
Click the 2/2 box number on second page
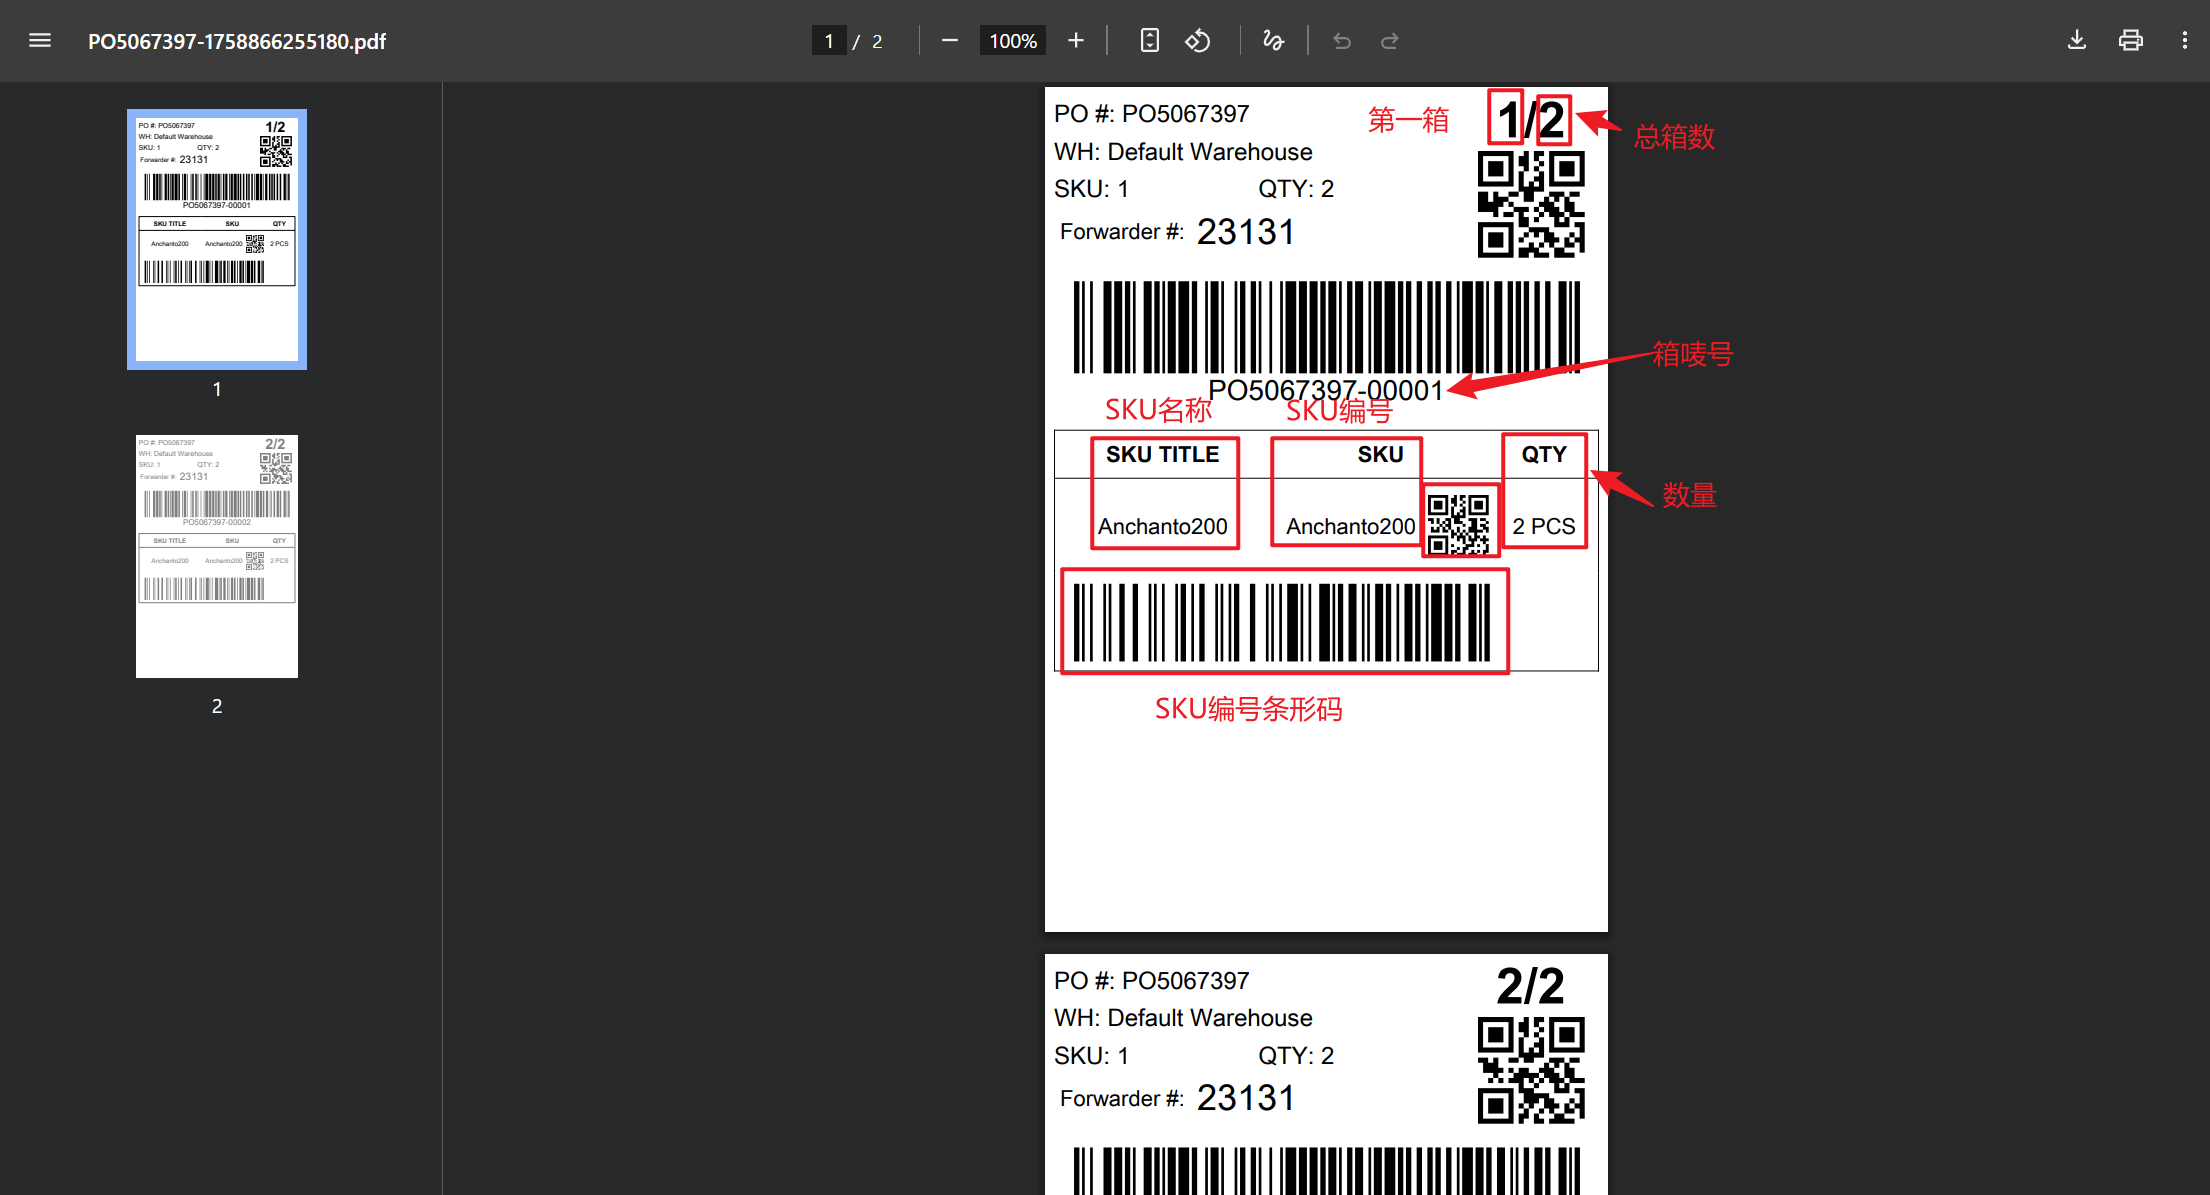(x=1530, y=986)
